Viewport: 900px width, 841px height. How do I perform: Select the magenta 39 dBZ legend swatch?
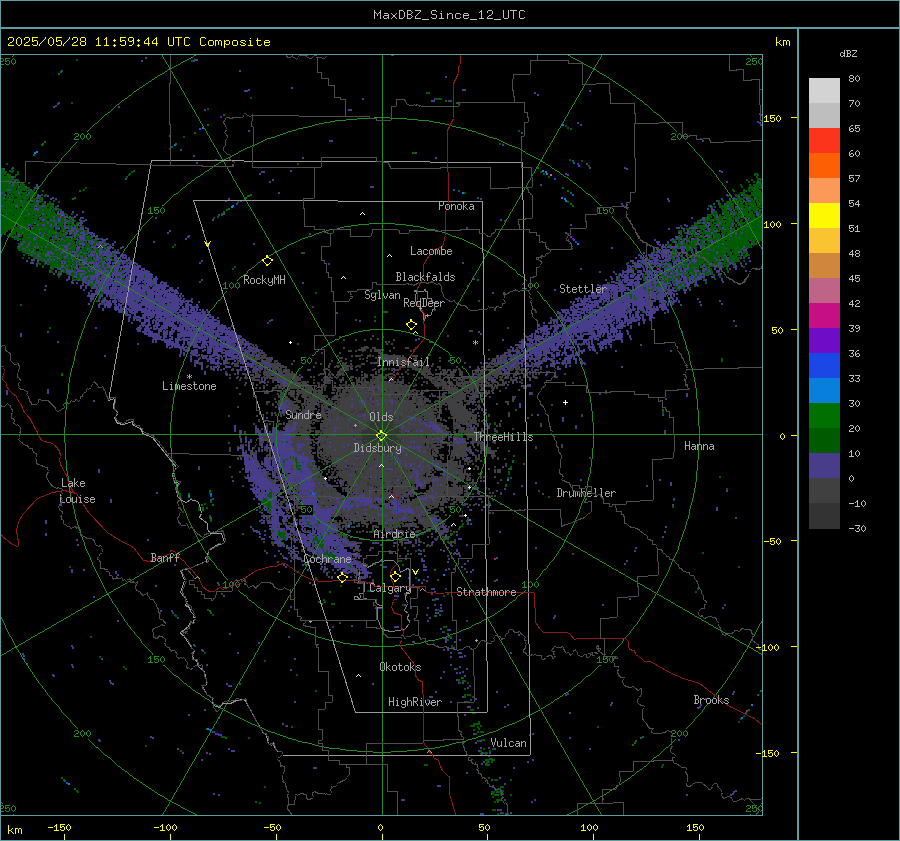[x=824, y=316]
